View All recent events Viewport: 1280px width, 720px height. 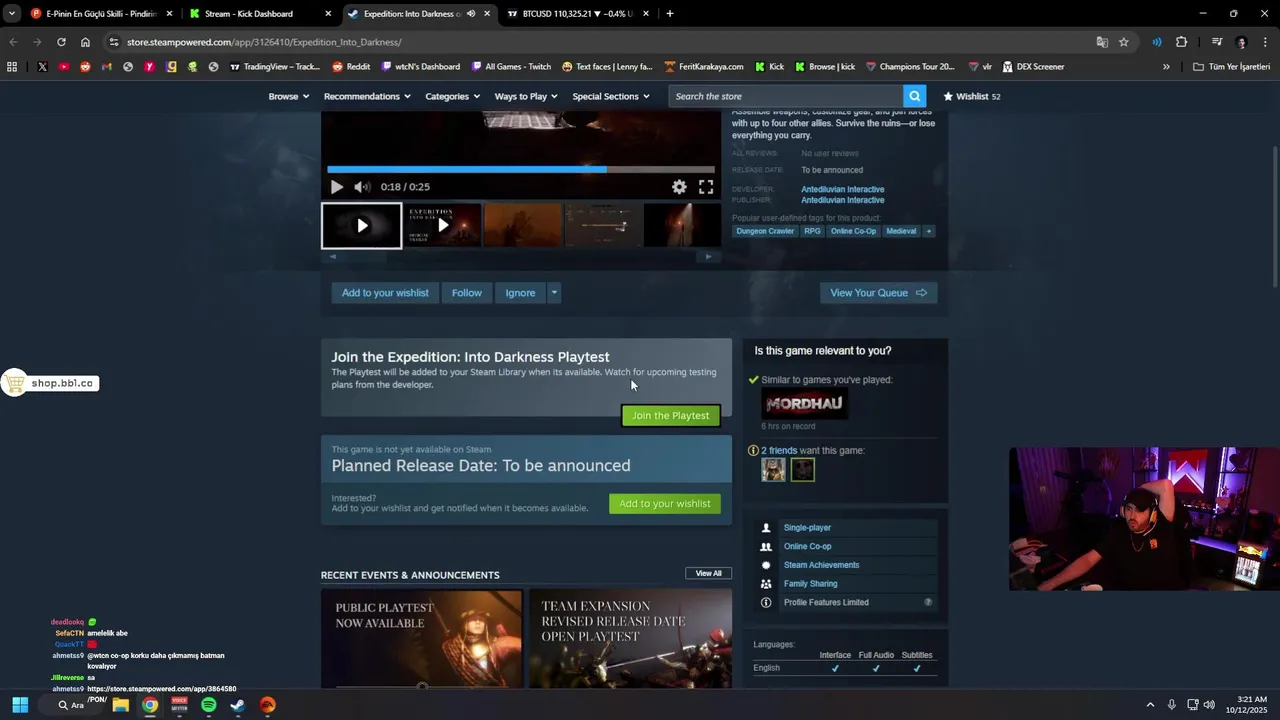[708, 573]
